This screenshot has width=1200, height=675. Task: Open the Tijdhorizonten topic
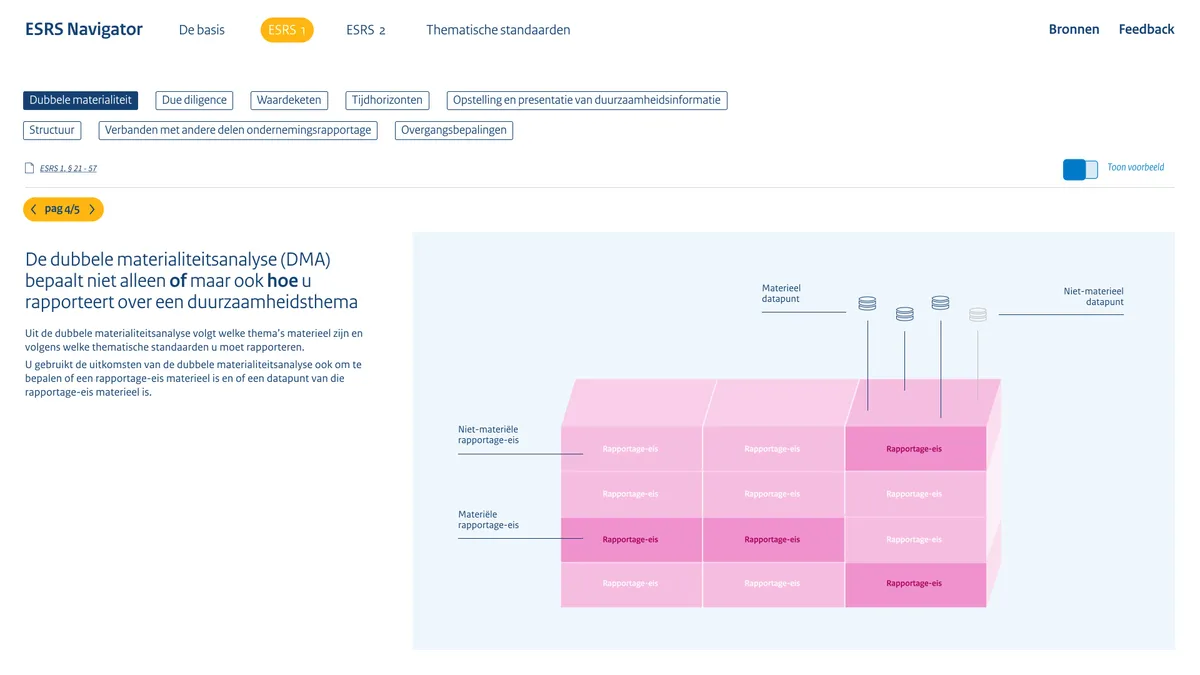click(x=387, y=100)
